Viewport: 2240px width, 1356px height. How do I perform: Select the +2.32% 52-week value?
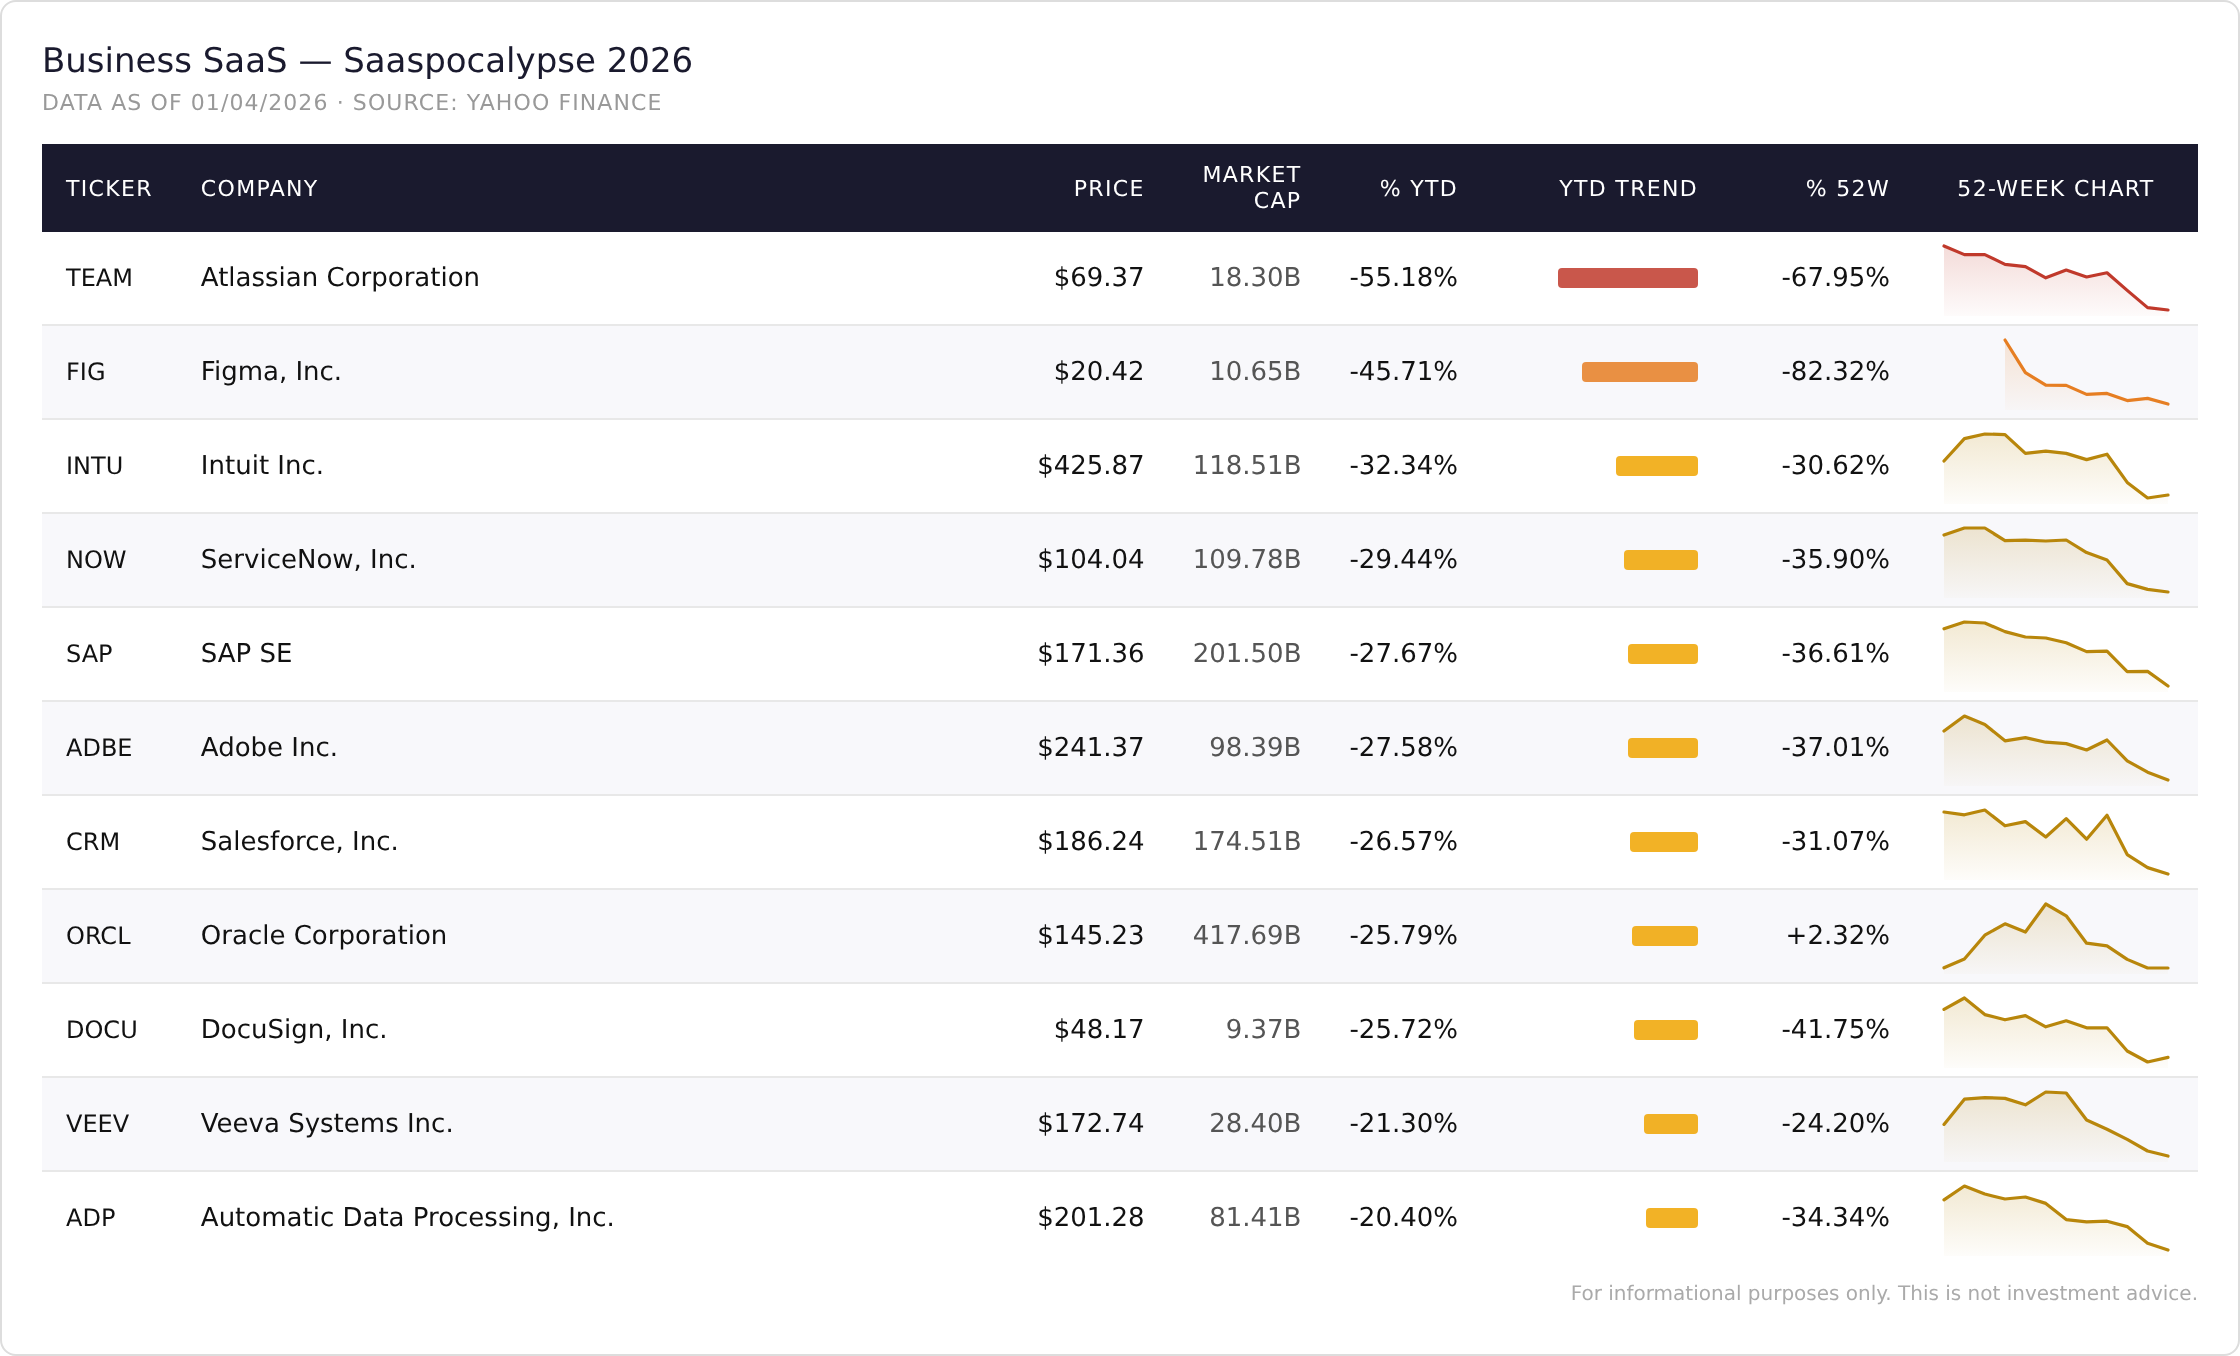1838,935
